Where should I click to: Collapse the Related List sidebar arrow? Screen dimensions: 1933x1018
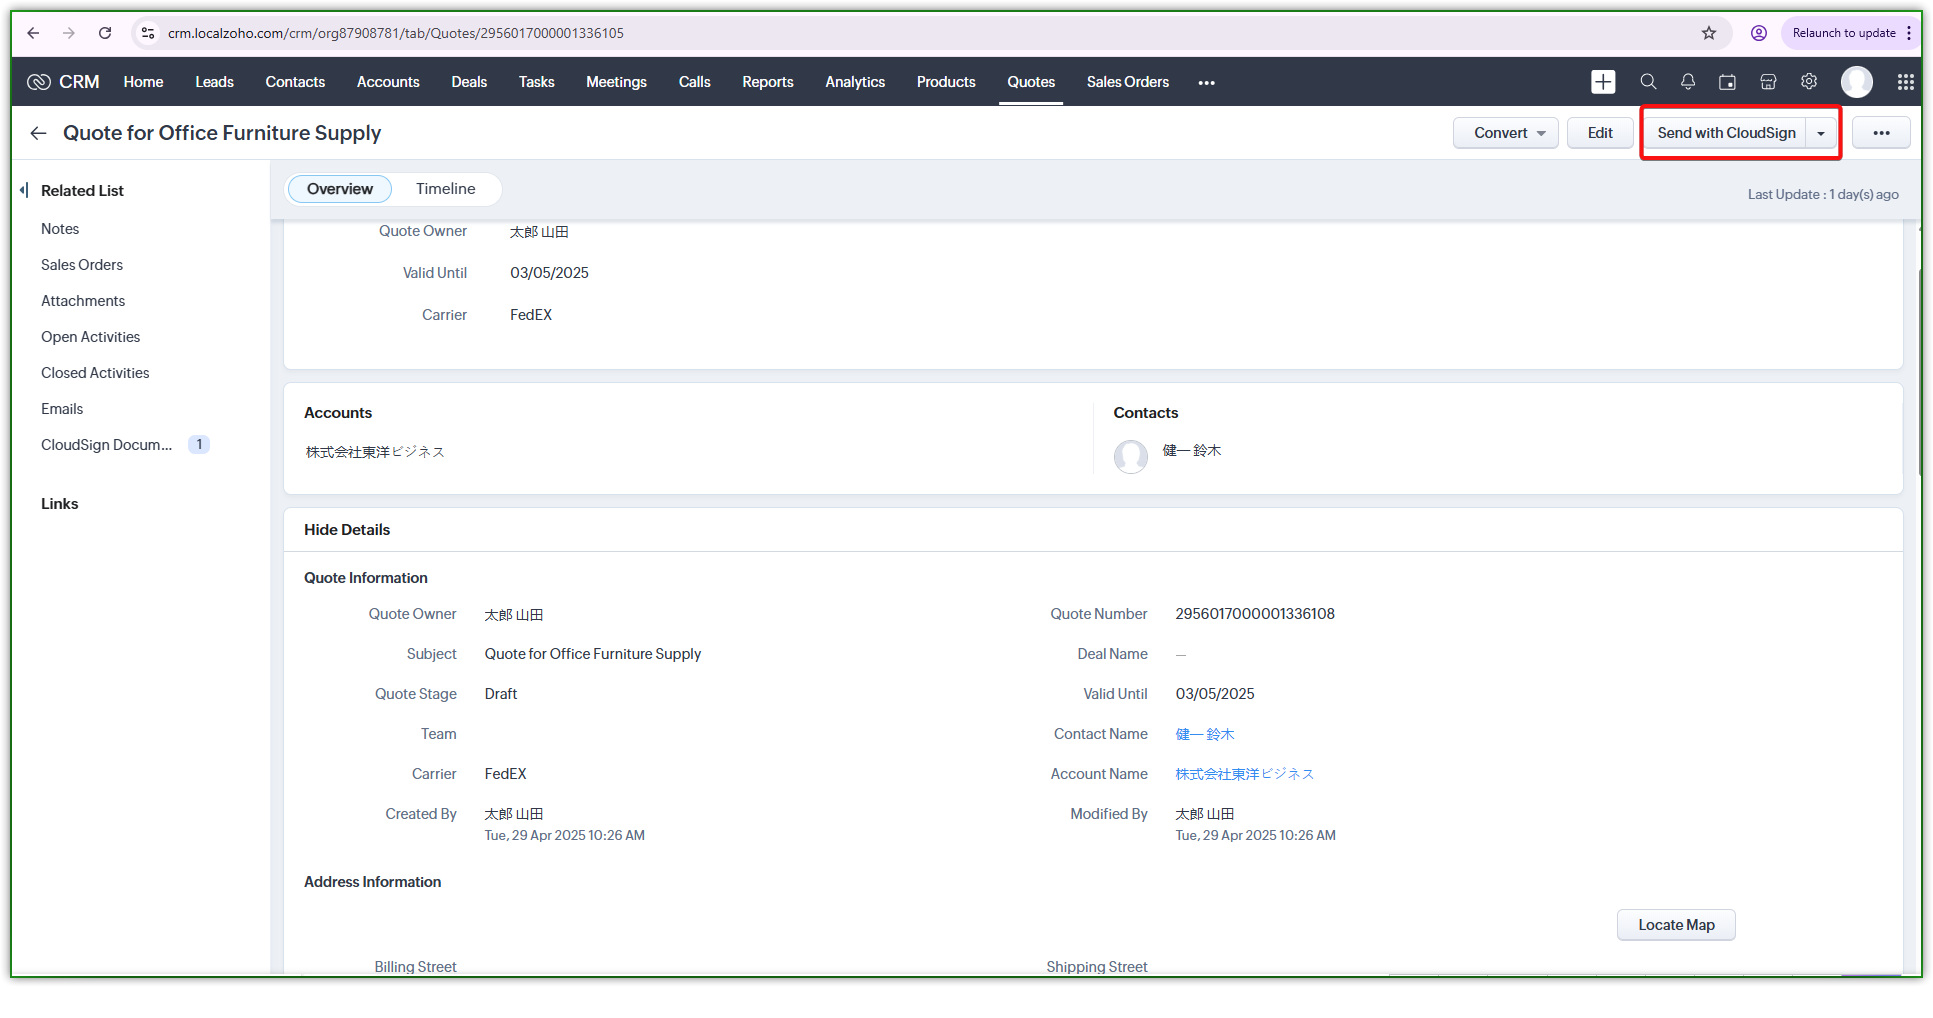(24, 190)
